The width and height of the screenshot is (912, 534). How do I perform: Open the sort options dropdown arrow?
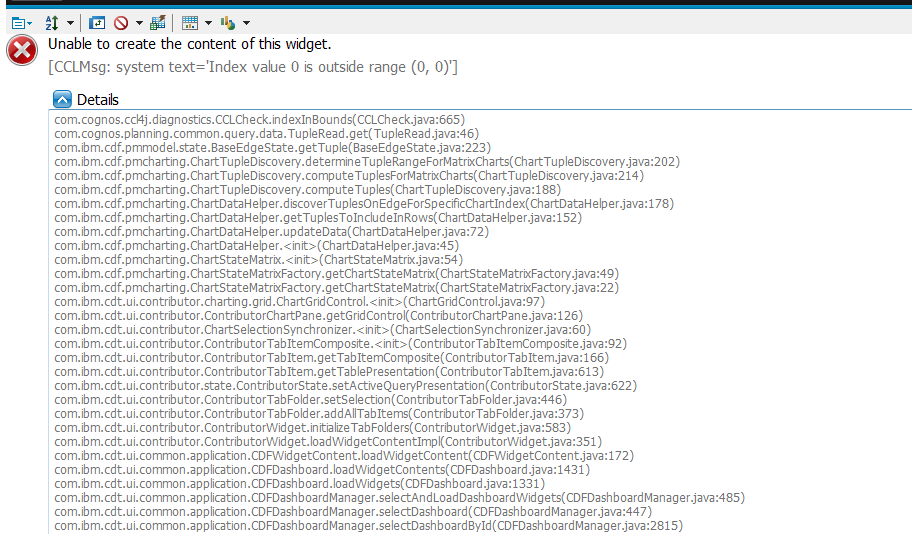(x=70, y=23)
